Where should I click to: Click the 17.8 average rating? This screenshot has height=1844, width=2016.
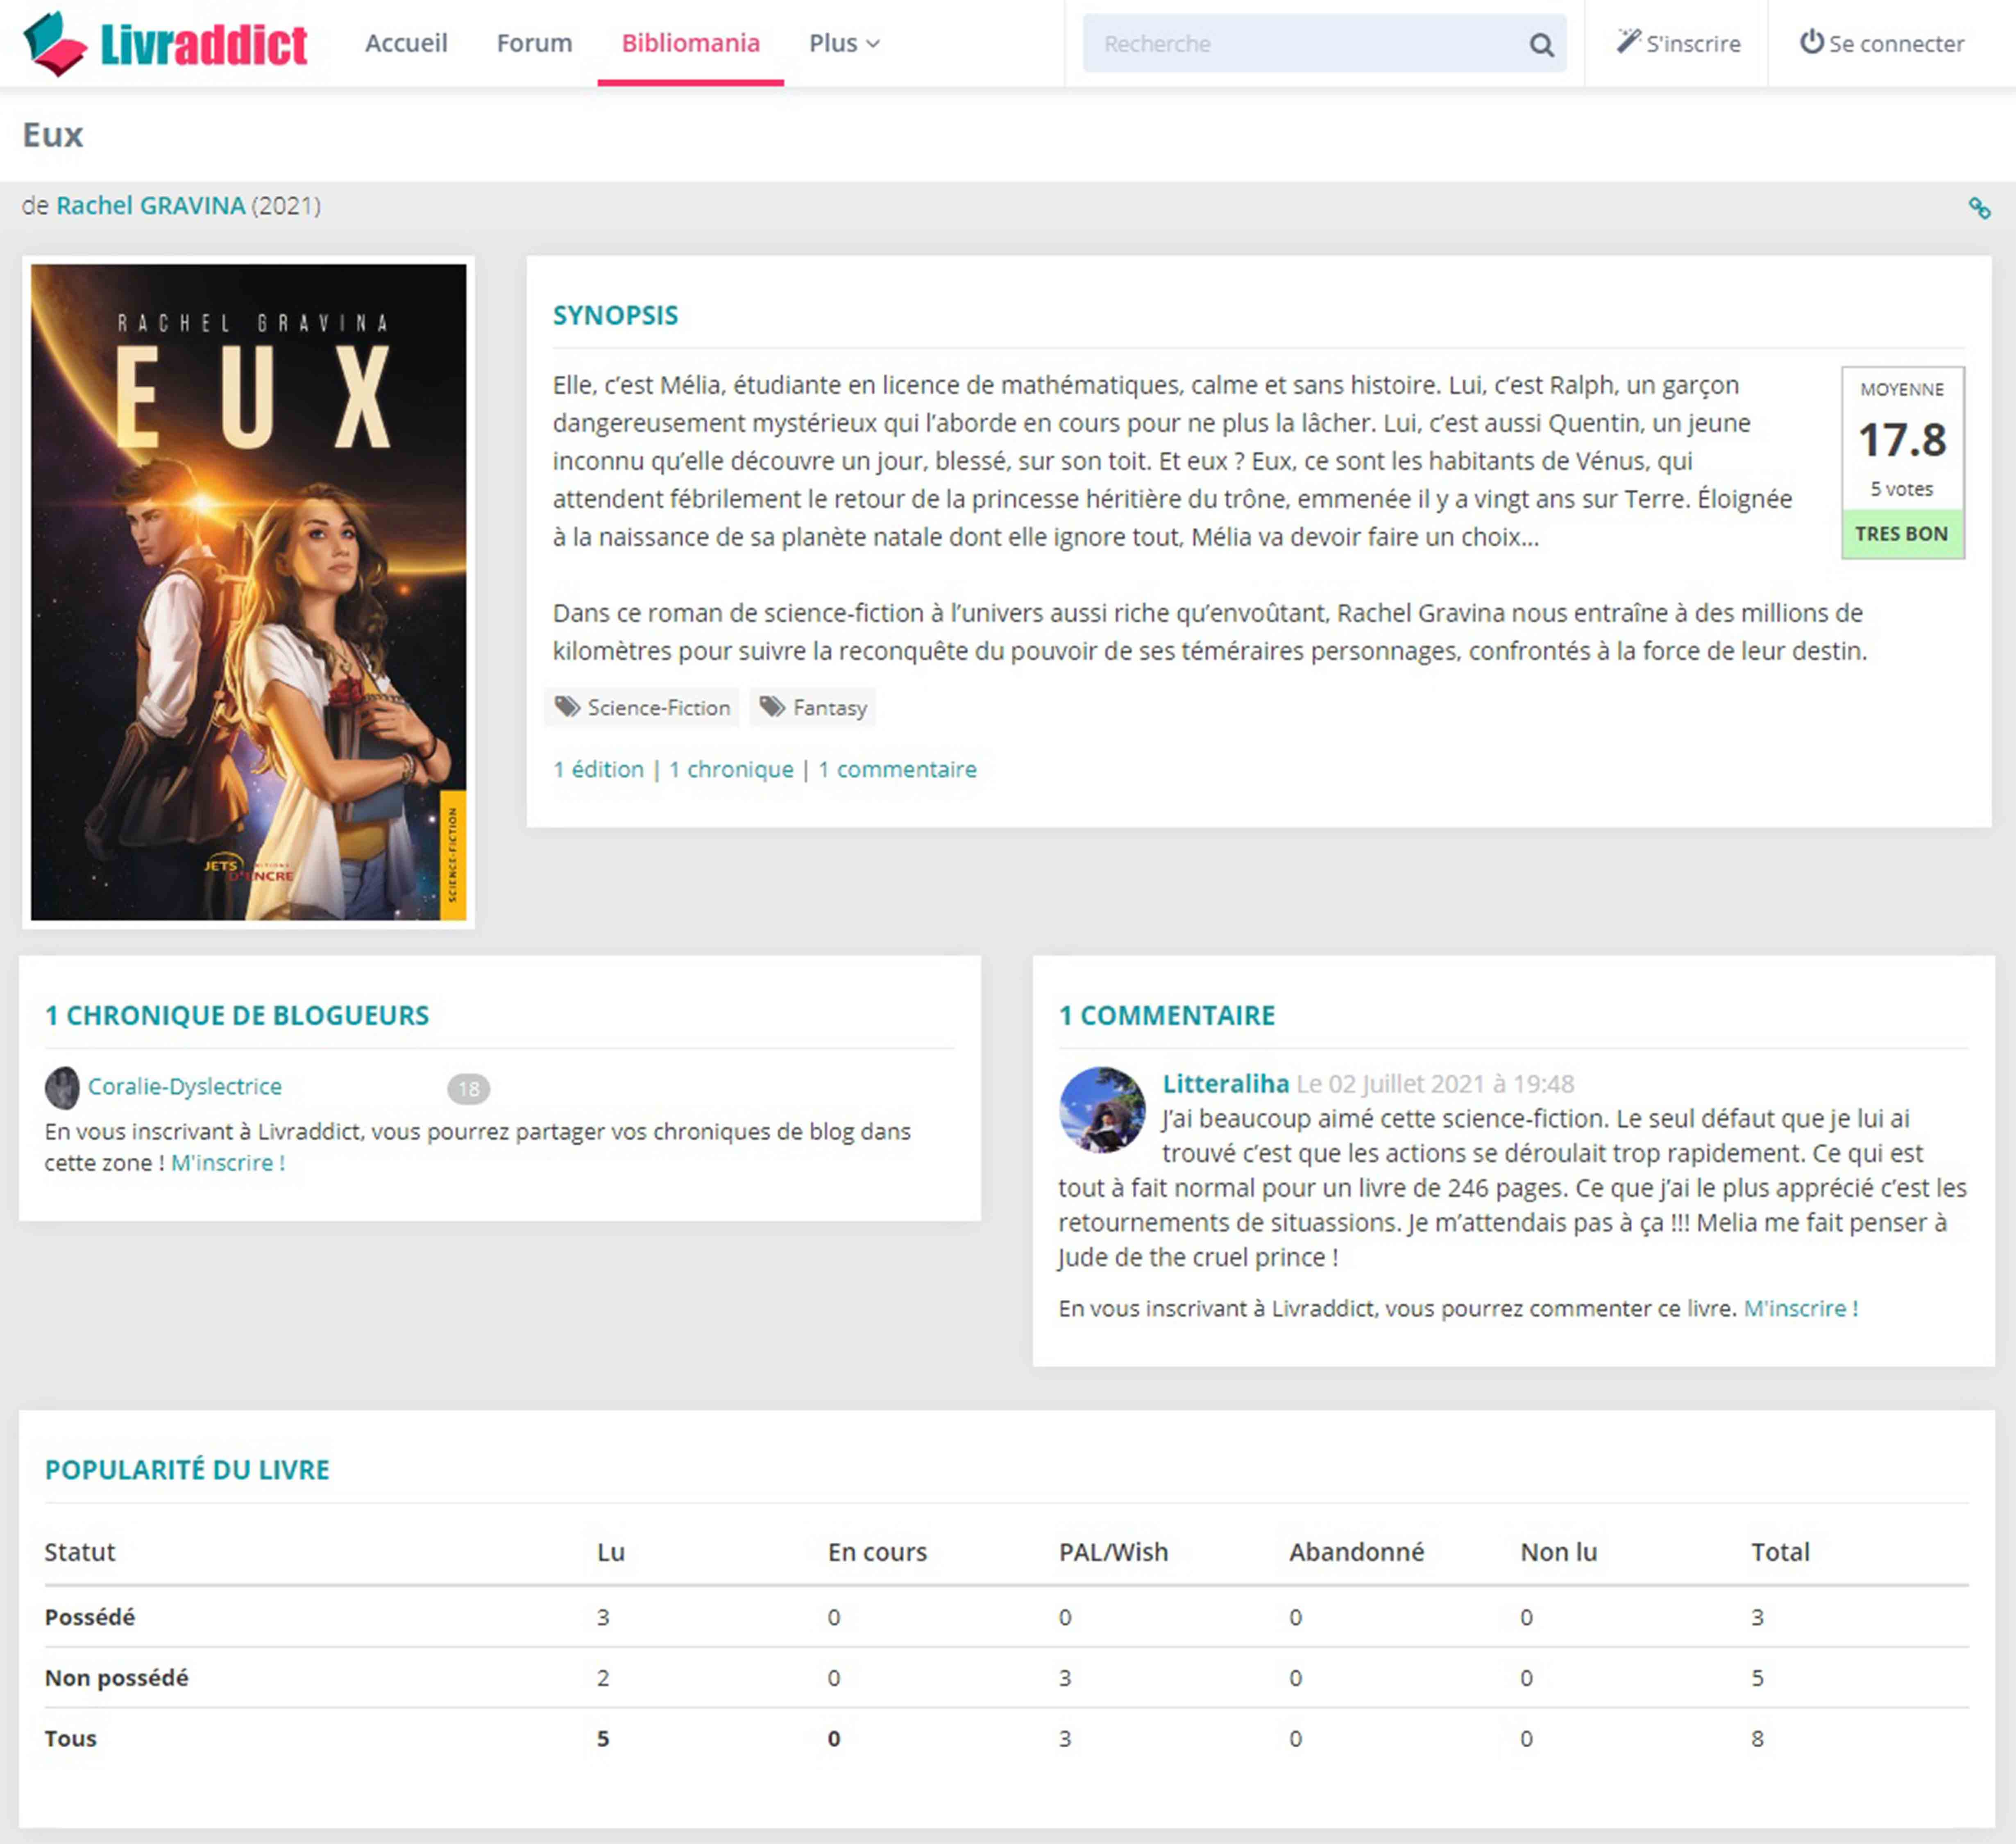point(1902,440)
